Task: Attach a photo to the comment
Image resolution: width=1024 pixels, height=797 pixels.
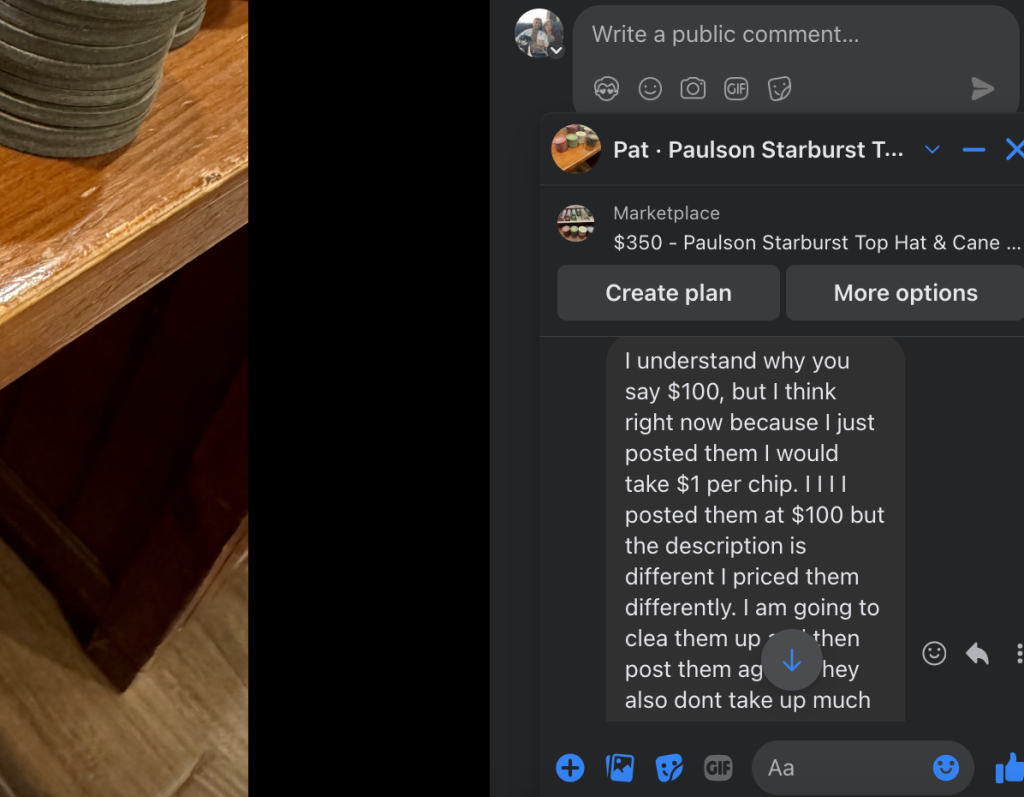Action: pyautogui.click(x=693, y=88)
